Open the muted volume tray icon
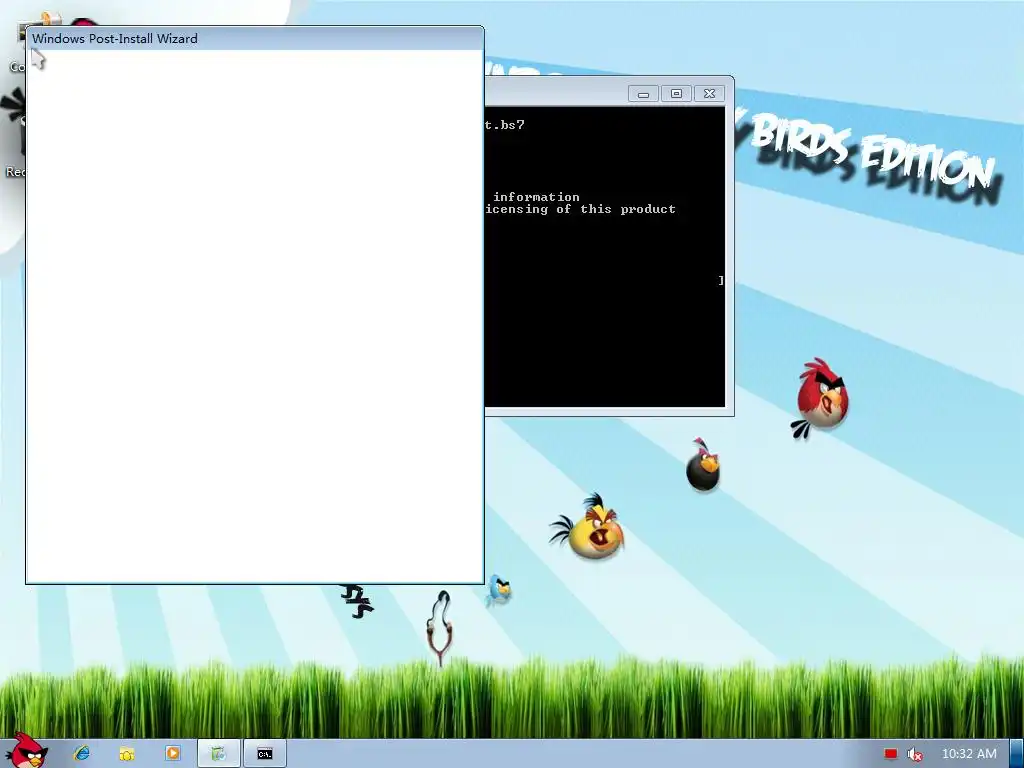The height and width of the screenshot is (768, 1024). 915,754
